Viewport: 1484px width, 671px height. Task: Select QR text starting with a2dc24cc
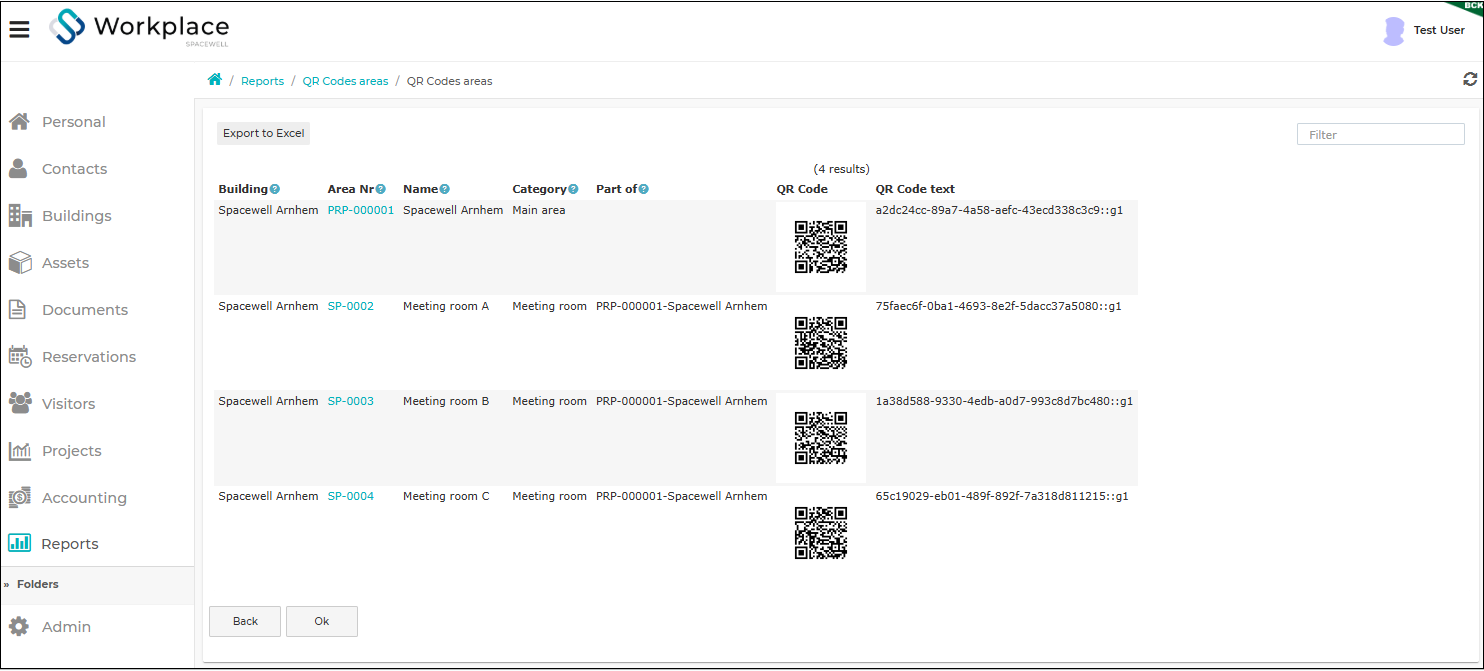click(999, 211)
